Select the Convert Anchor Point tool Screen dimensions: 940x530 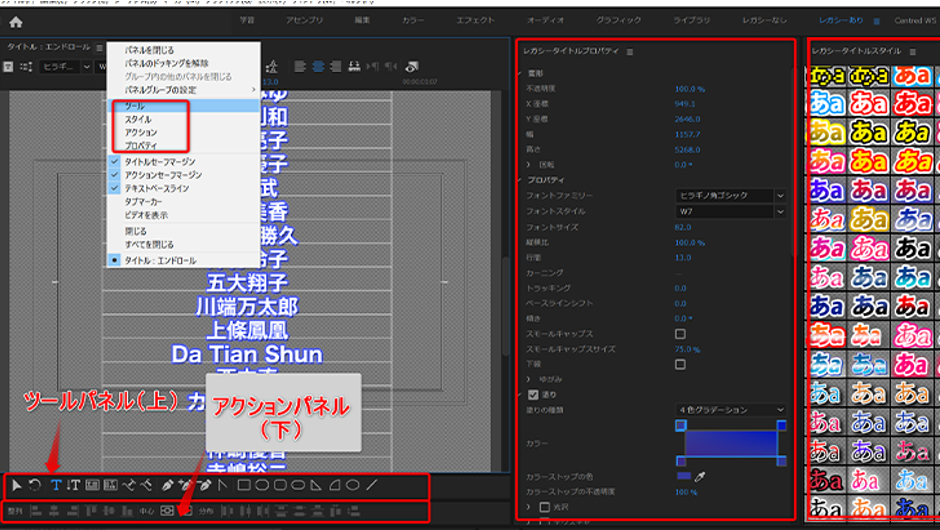coord(222,485)
